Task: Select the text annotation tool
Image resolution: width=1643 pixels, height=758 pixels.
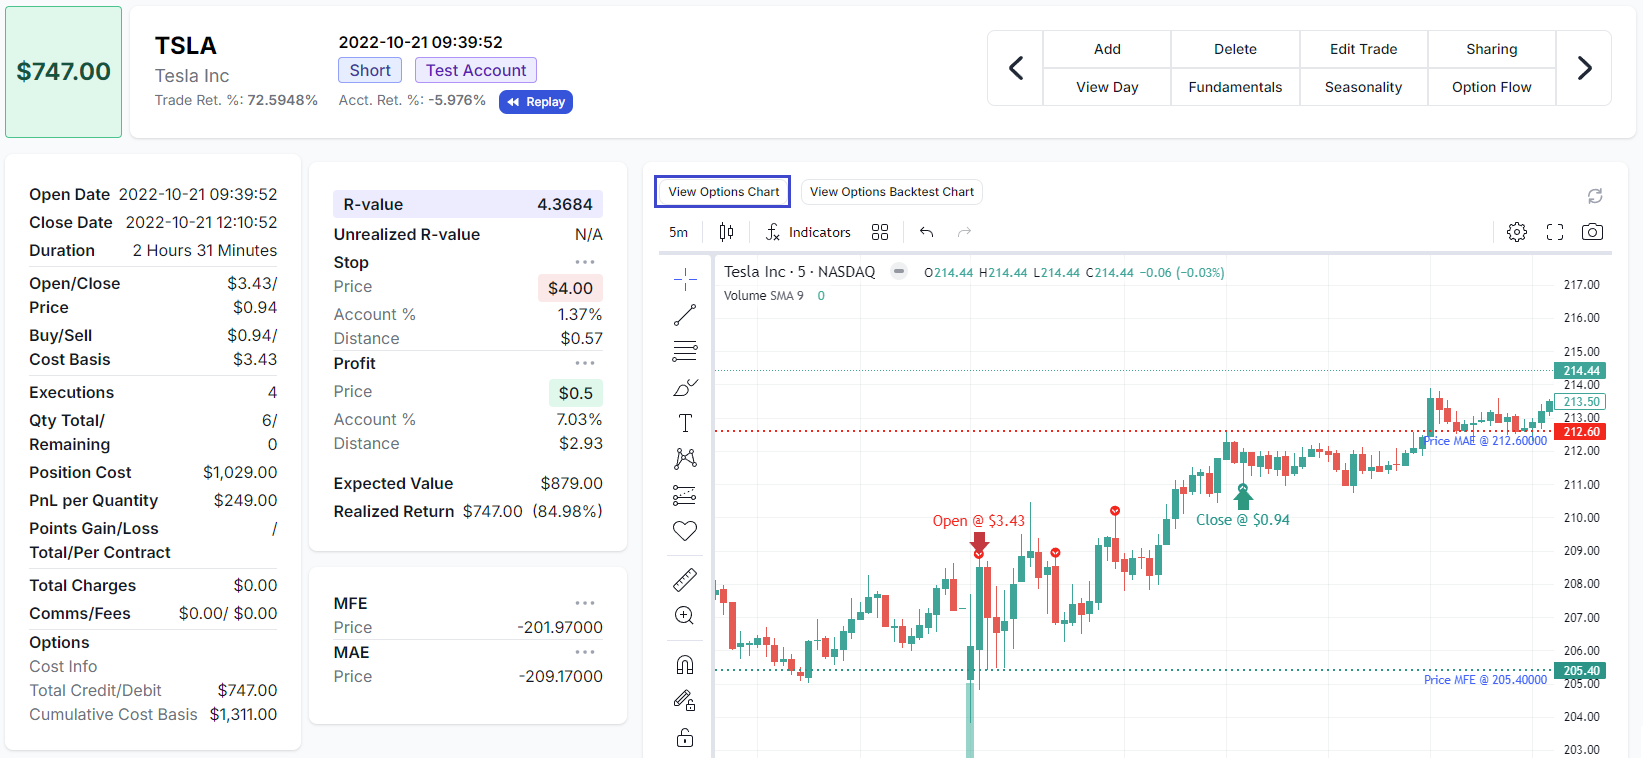Action: [x=685, y=423]
